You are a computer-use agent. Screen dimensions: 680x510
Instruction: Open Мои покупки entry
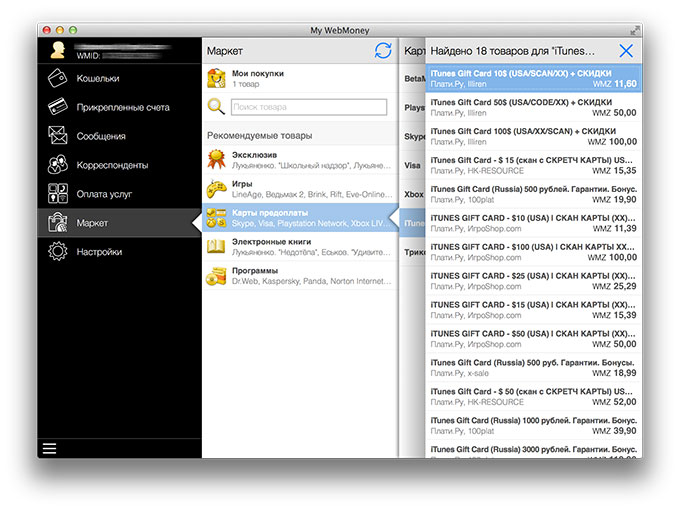300,78
